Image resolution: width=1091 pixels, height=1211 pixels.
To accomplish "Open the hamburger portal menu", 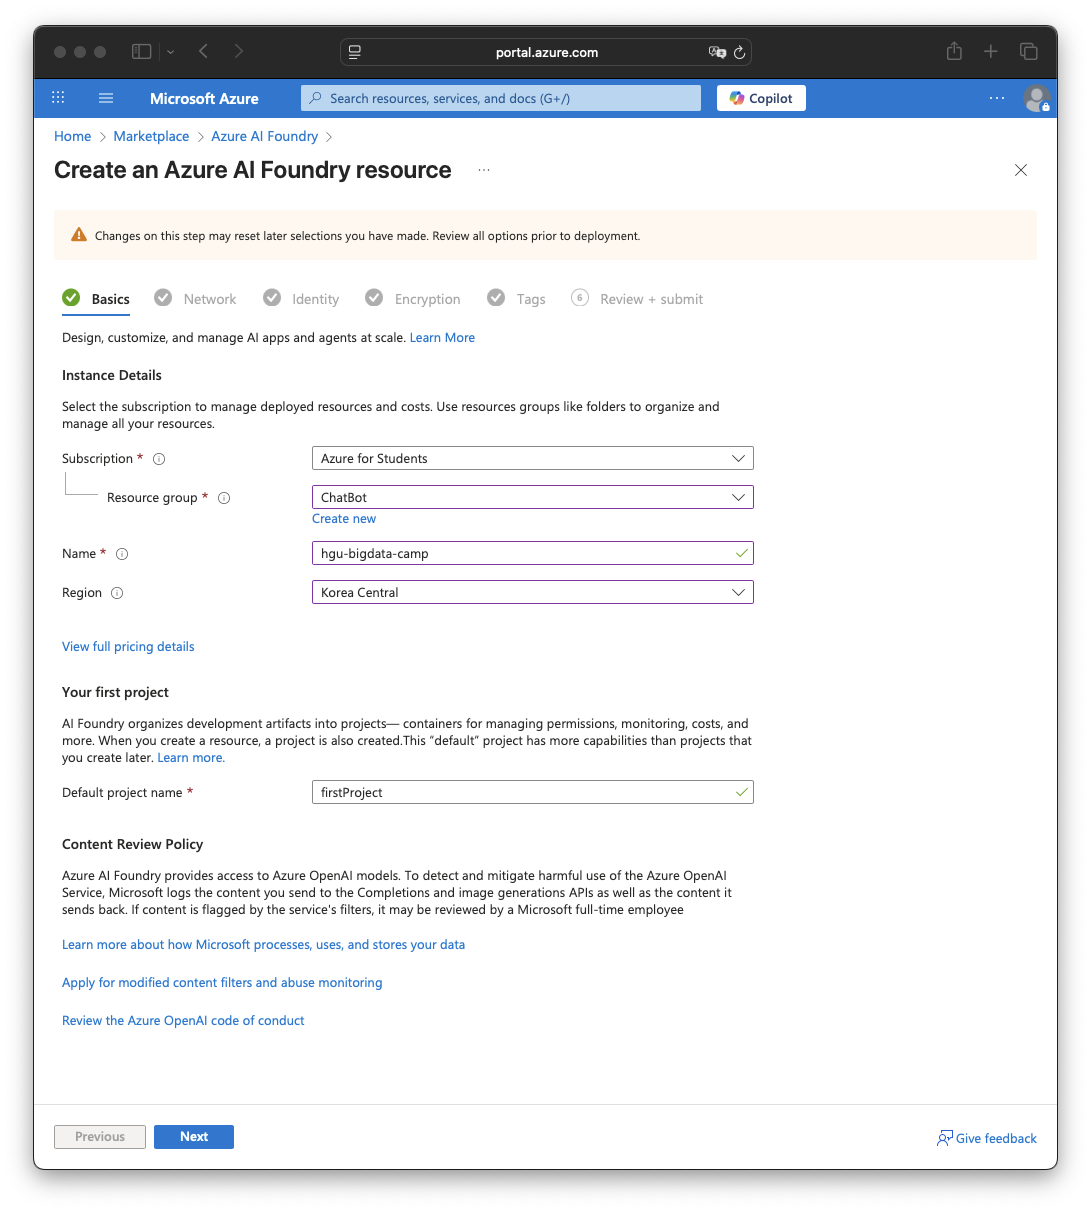I will click(106, 98).
